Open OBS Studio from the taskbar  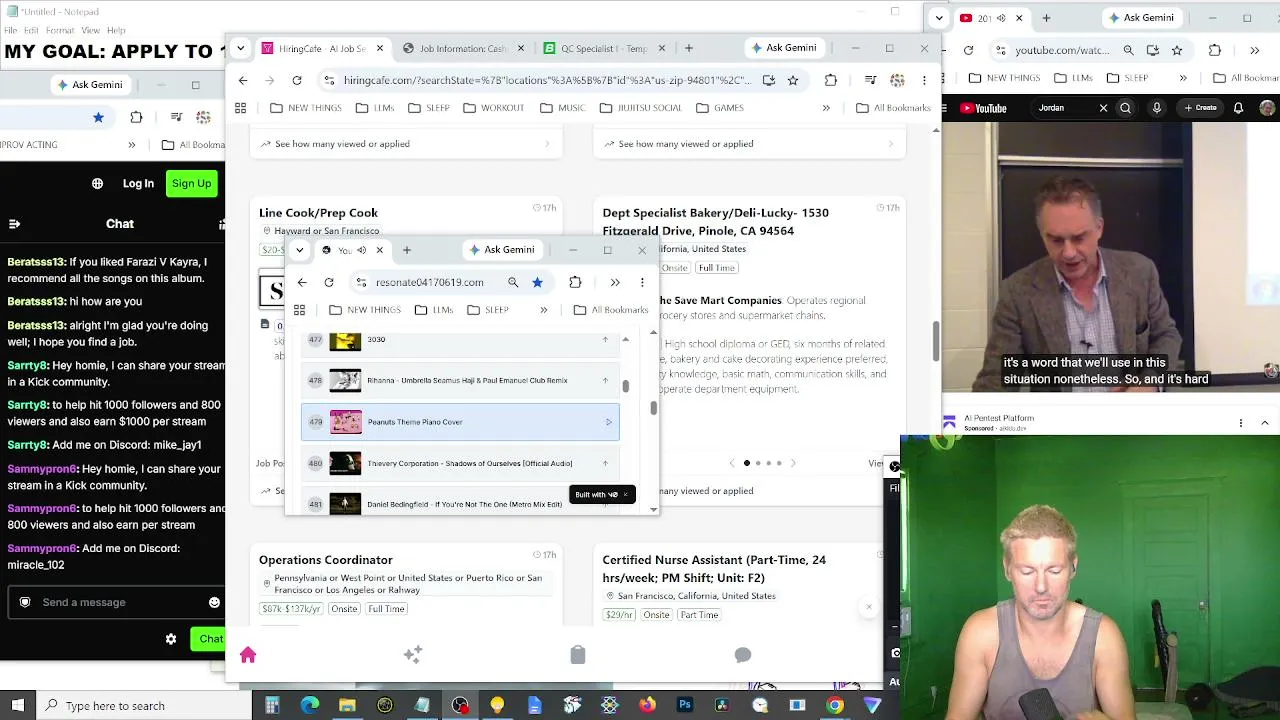(460, 706)
